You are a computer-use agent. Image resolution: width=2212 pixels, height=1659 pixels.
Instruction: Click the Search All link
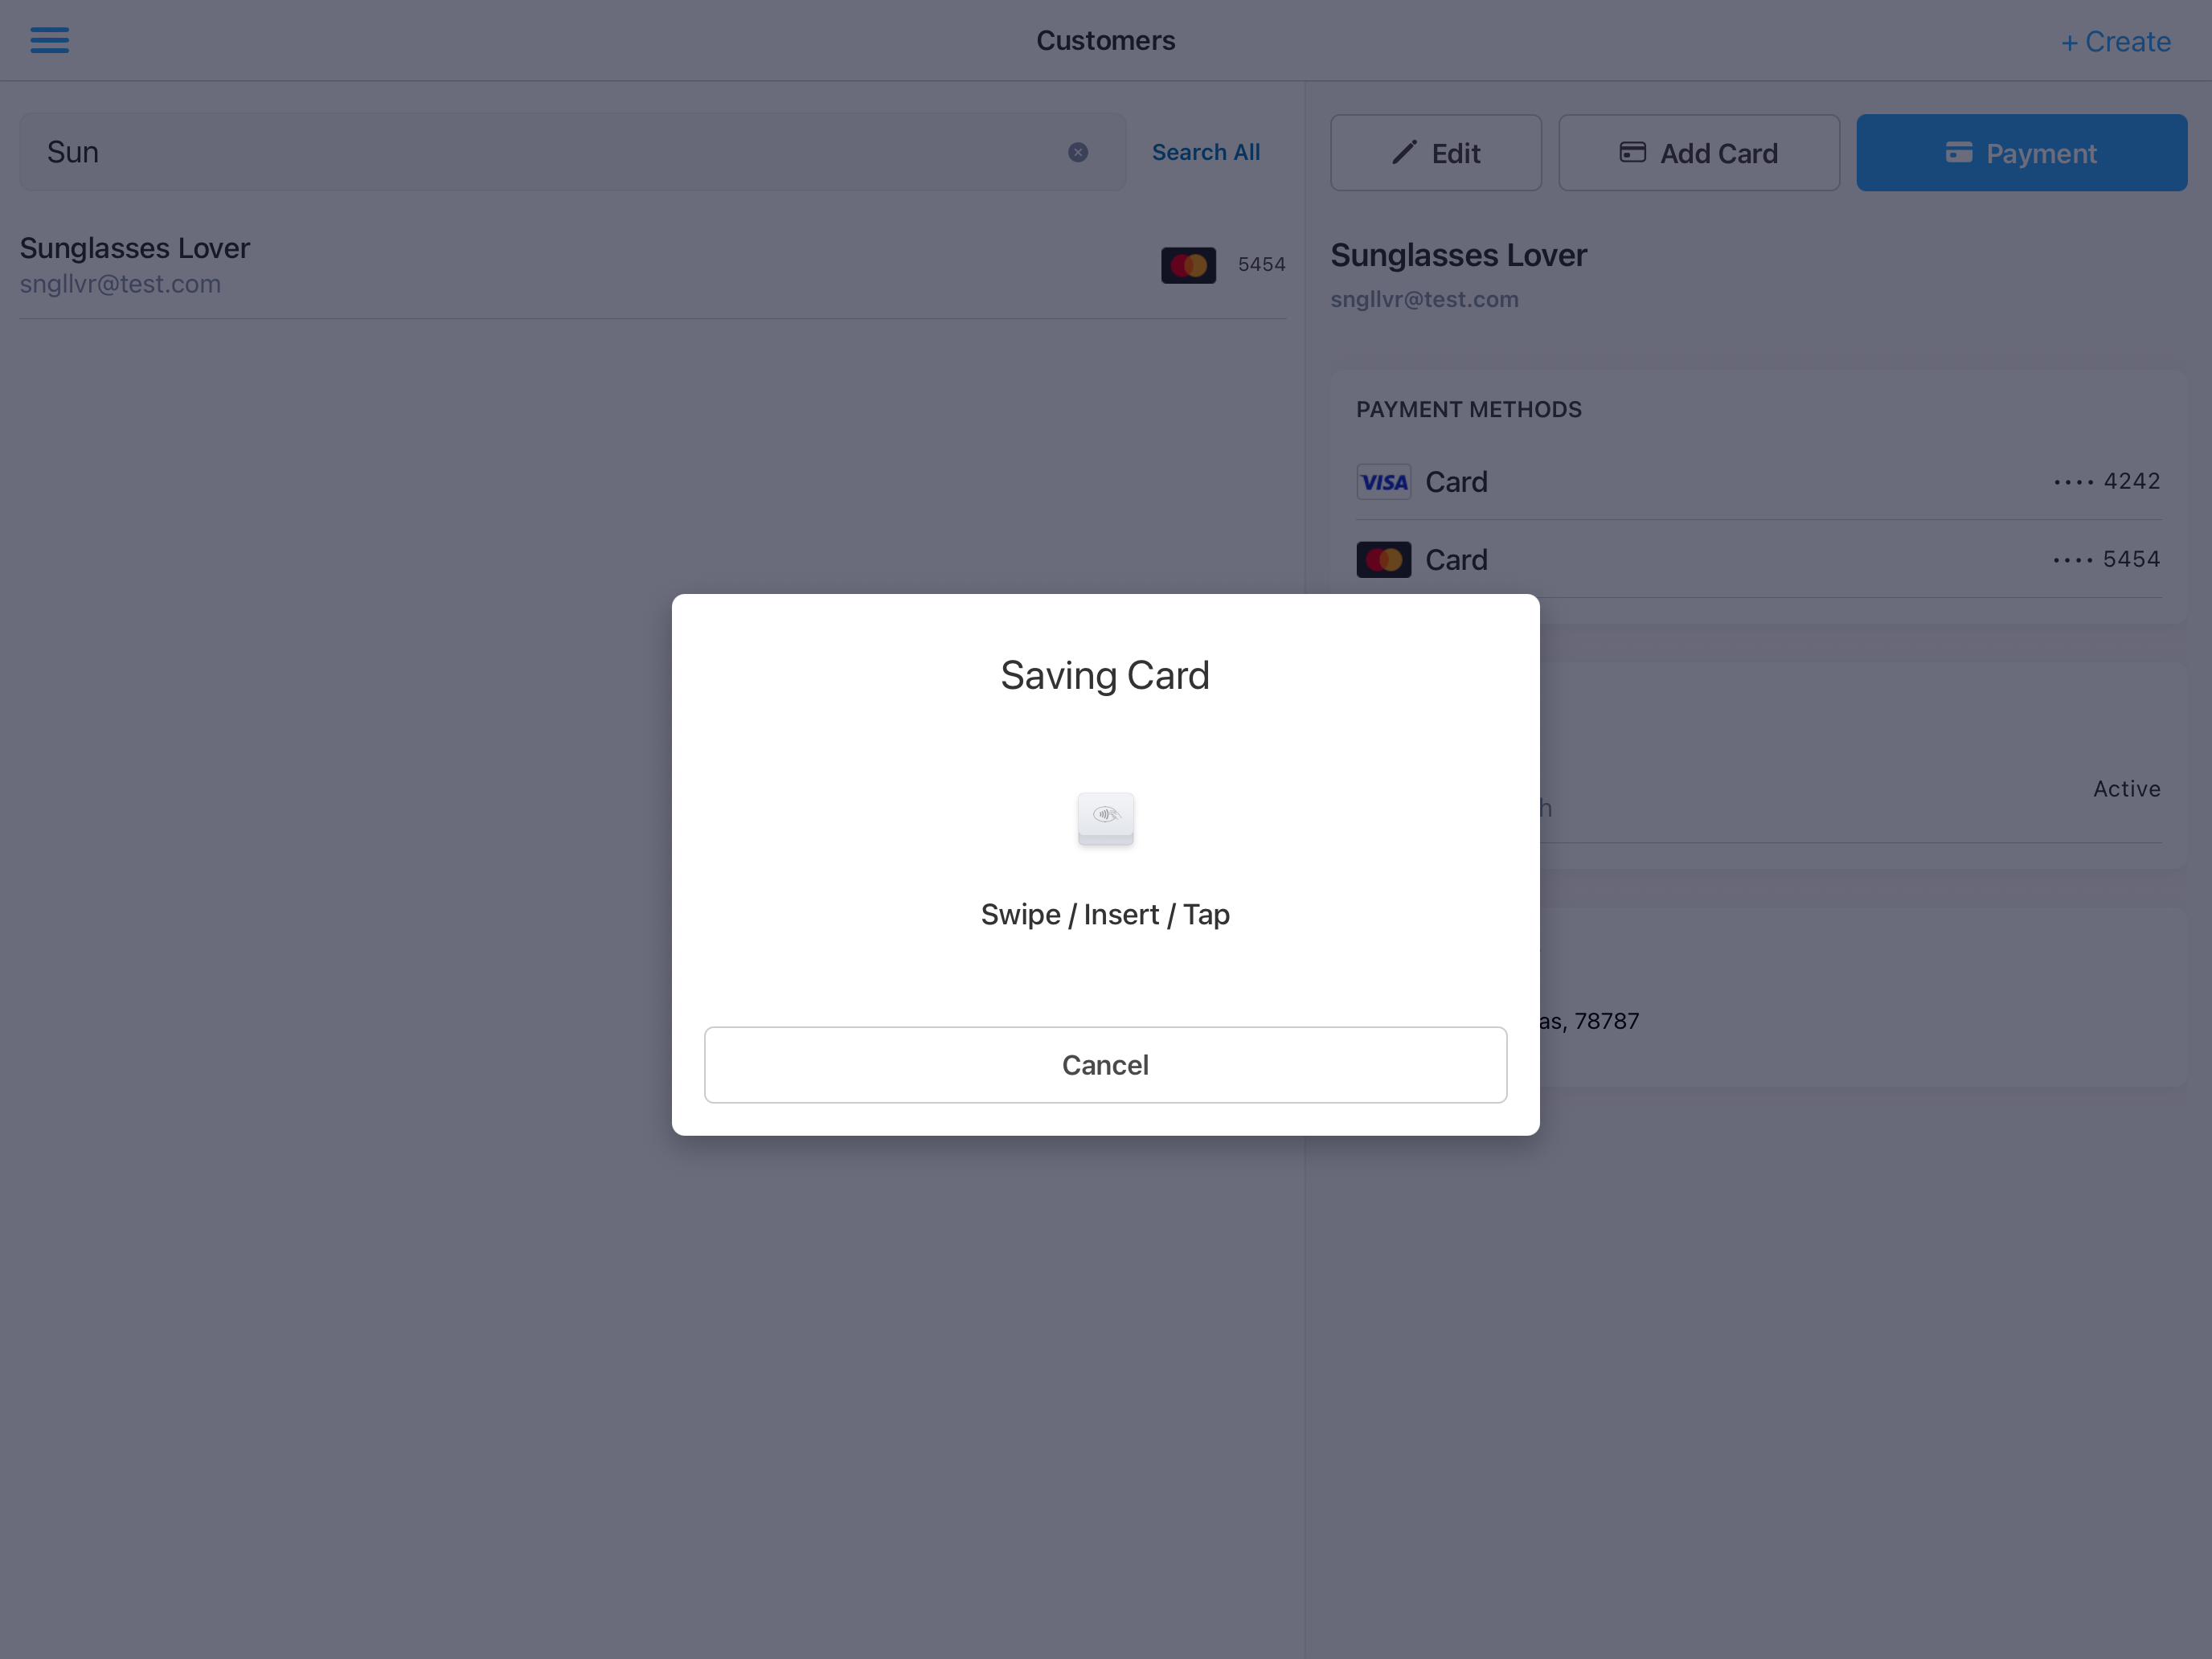(1206, 151)
